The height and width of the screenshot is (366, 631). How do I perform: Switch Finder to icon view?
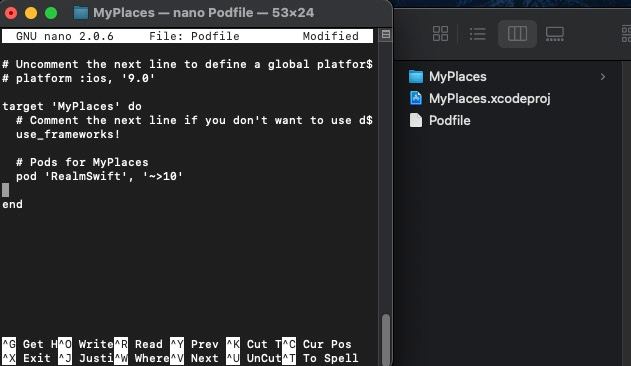point(440,33)
